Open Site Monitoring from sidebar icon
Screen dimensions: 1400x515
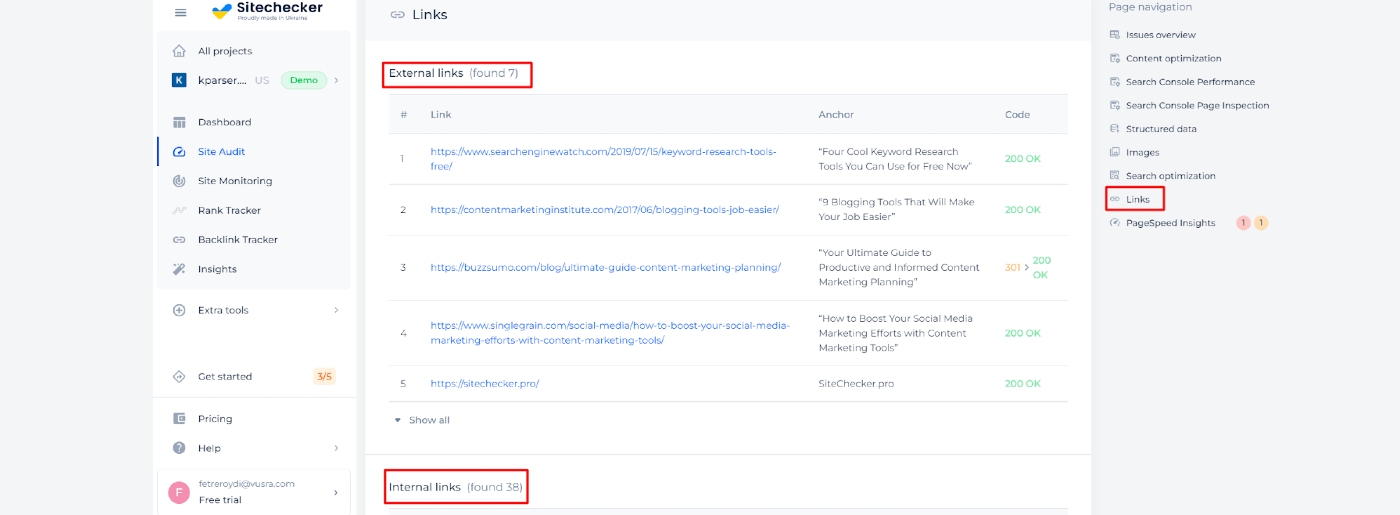pos(179,181)
